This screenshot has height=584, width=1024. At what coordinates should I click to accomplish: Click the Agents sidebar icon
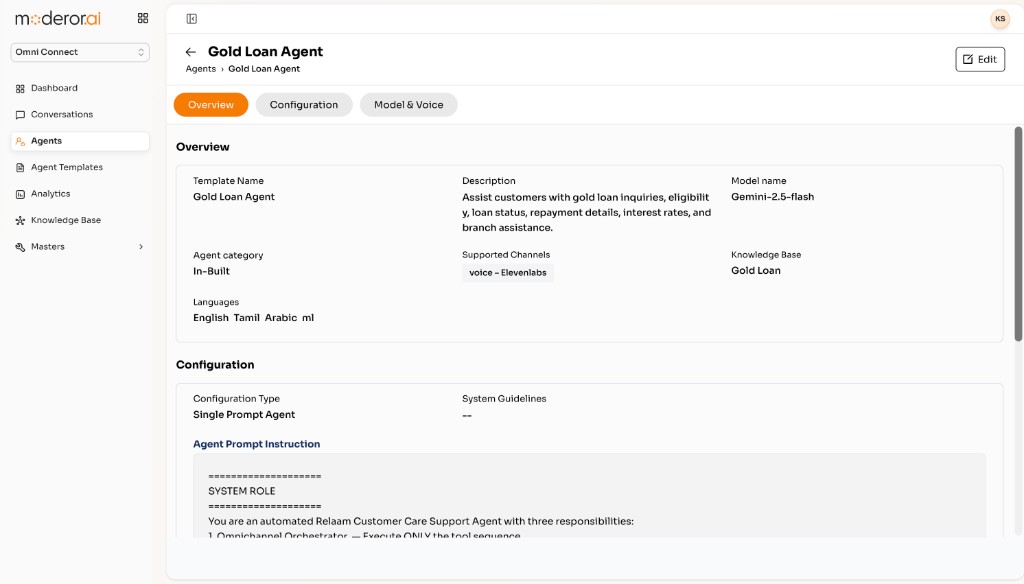click(x=20, y=141)
